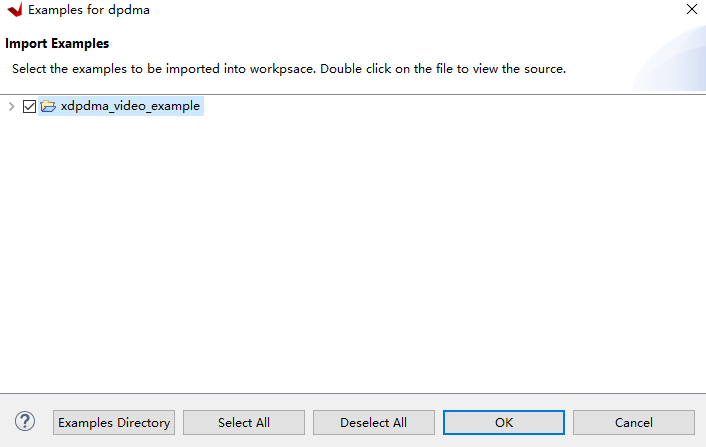Uncheck the xdpdma_video_example checkbox
Image resolution: width=706 pixels, height=447 pixels.
(x=29, y=106)
